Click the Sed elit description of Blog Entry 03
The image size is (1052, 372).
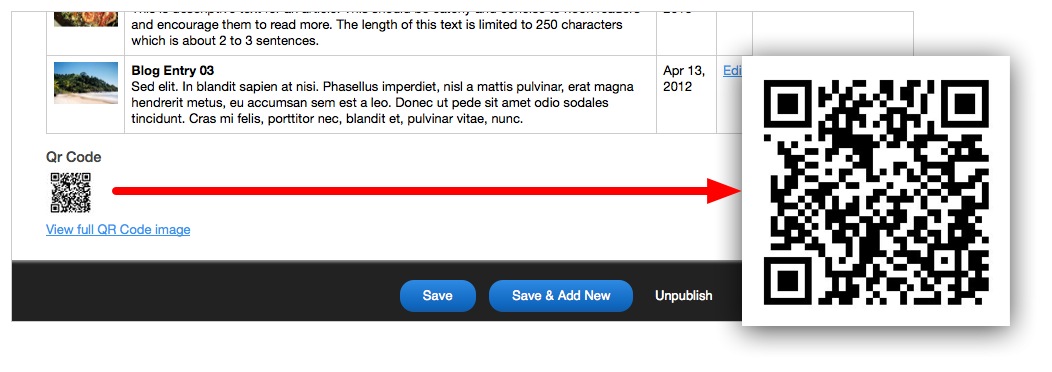(382, 103)
